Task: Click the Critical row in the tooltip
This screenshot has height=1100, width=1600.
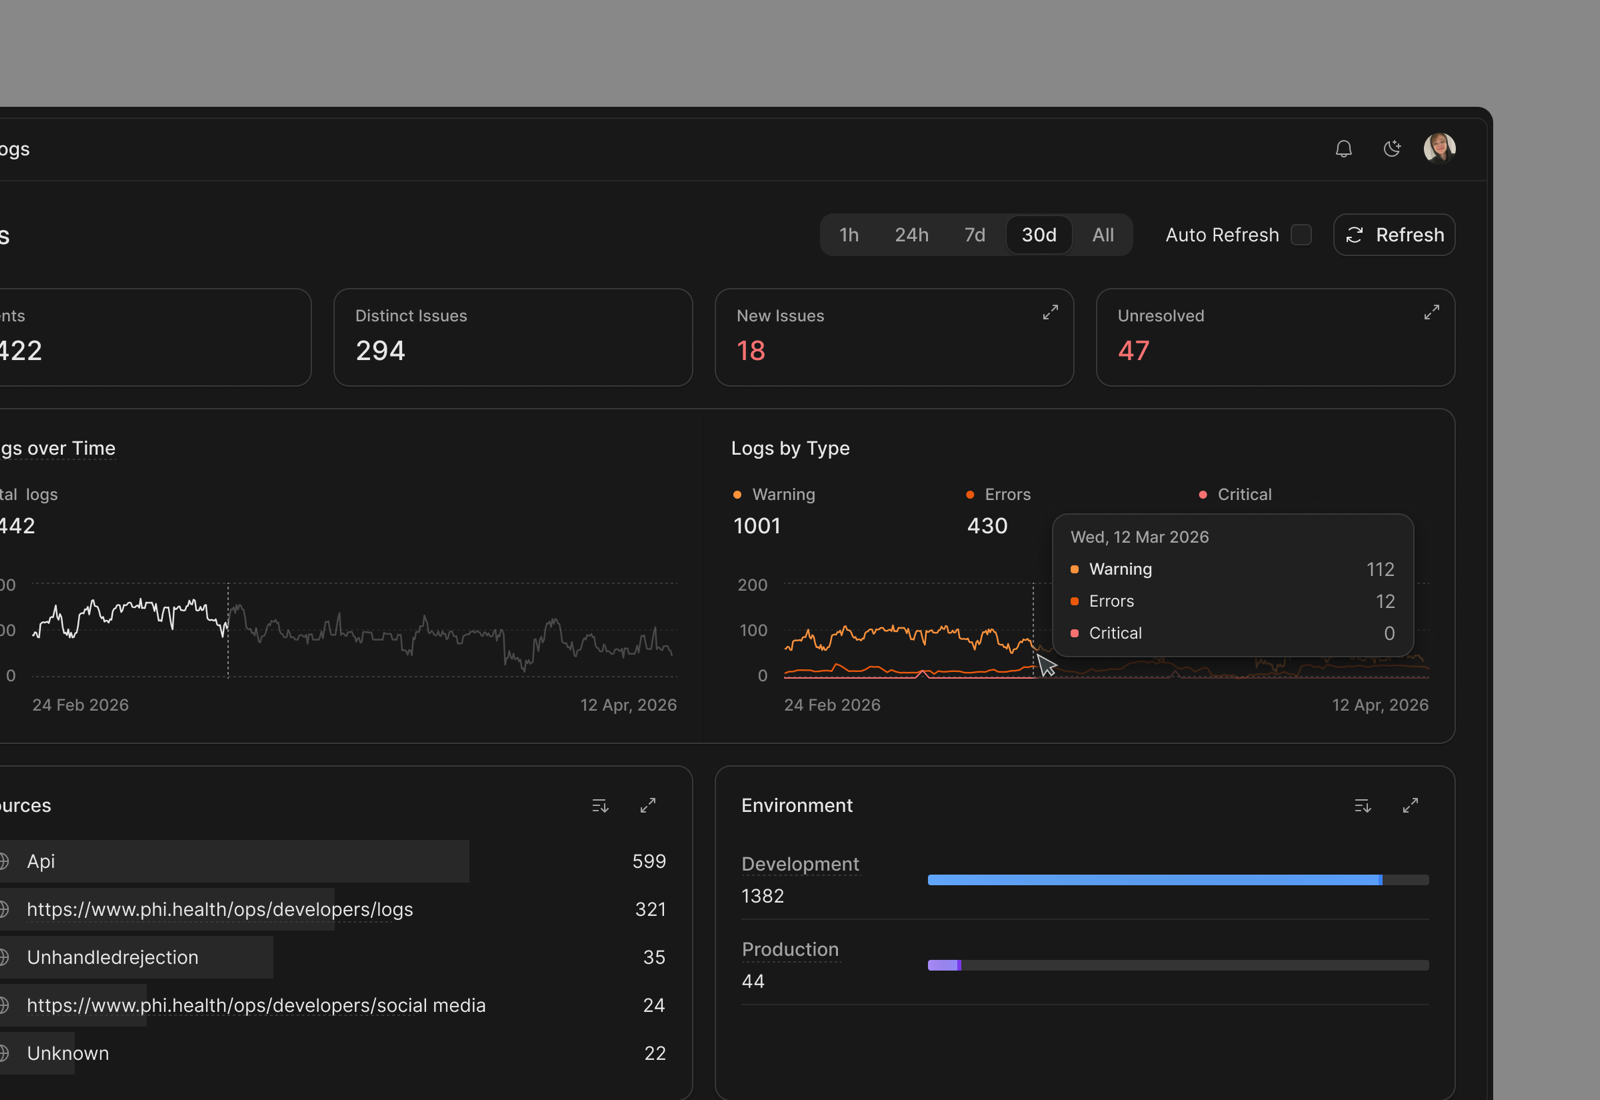Action: [1232, 633]
